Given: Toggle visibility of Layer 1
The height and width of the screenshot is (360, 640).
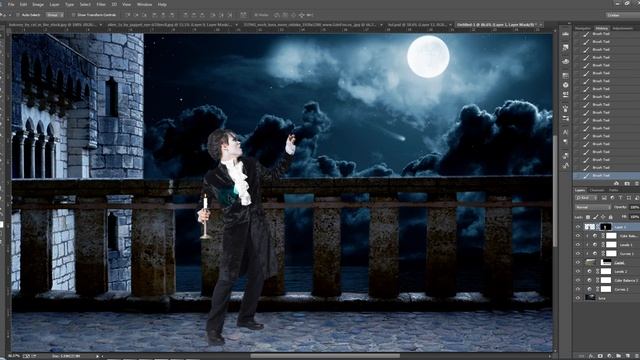Looking at the screenshot, I should tap(578, 227).
